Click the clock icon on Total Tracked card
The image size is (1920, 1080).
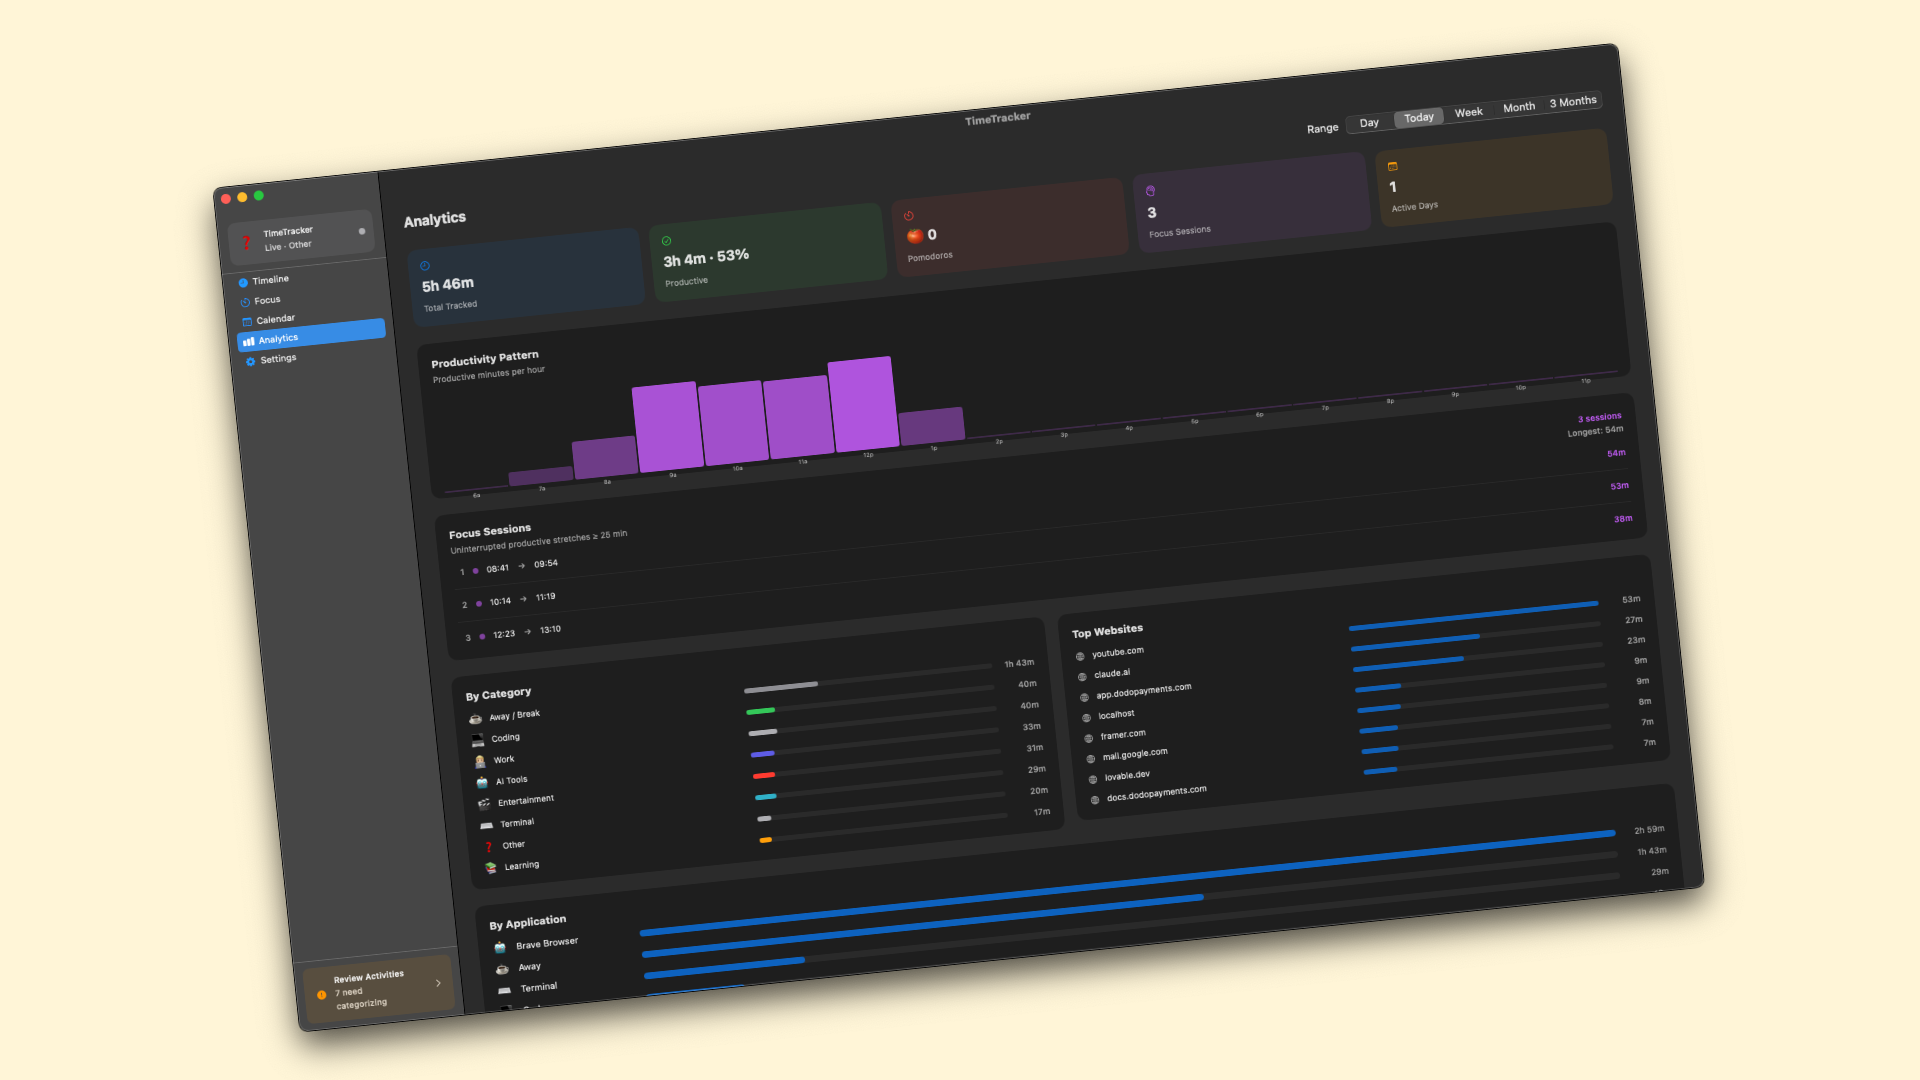pos(425,266)
